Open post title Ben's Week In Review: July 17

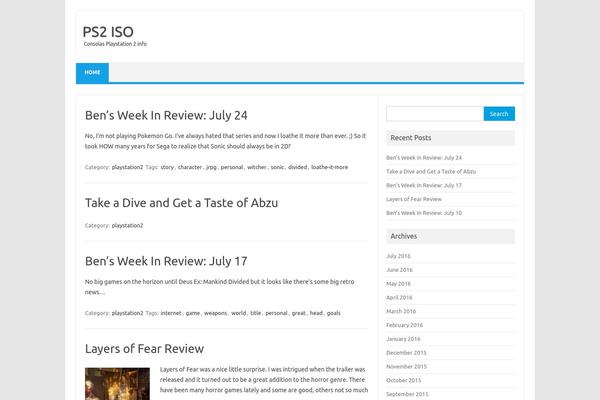click(x=166, y=261)
